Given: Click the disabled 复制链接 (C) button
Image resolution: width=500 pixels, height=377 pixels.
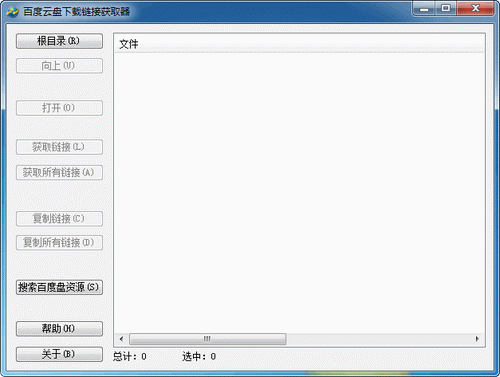Looking at the screenshot, I should tap(59, 219).
